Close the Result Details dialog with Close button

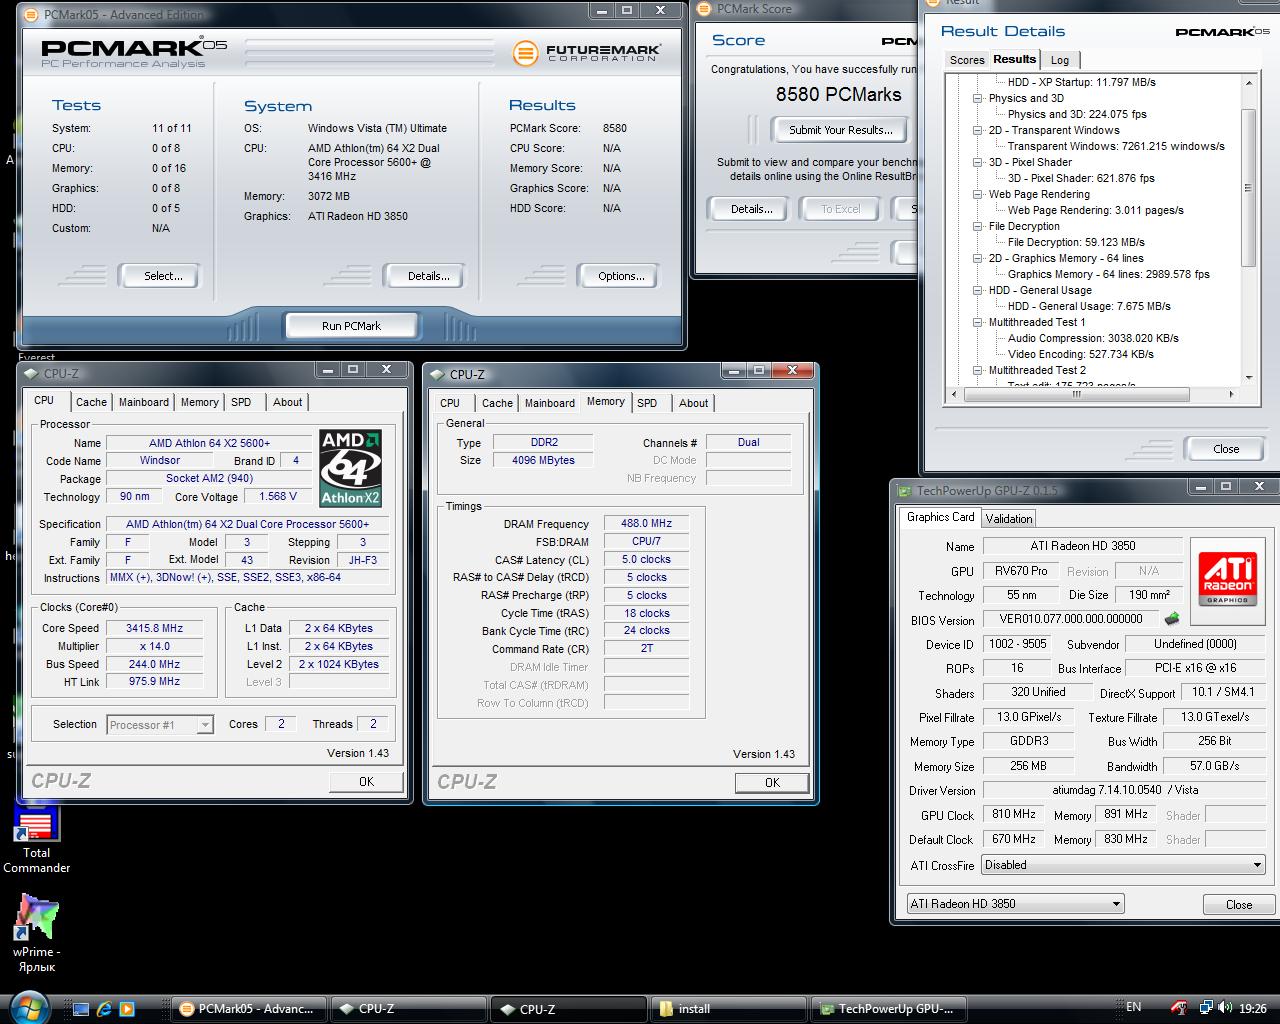coord(1226,449)
